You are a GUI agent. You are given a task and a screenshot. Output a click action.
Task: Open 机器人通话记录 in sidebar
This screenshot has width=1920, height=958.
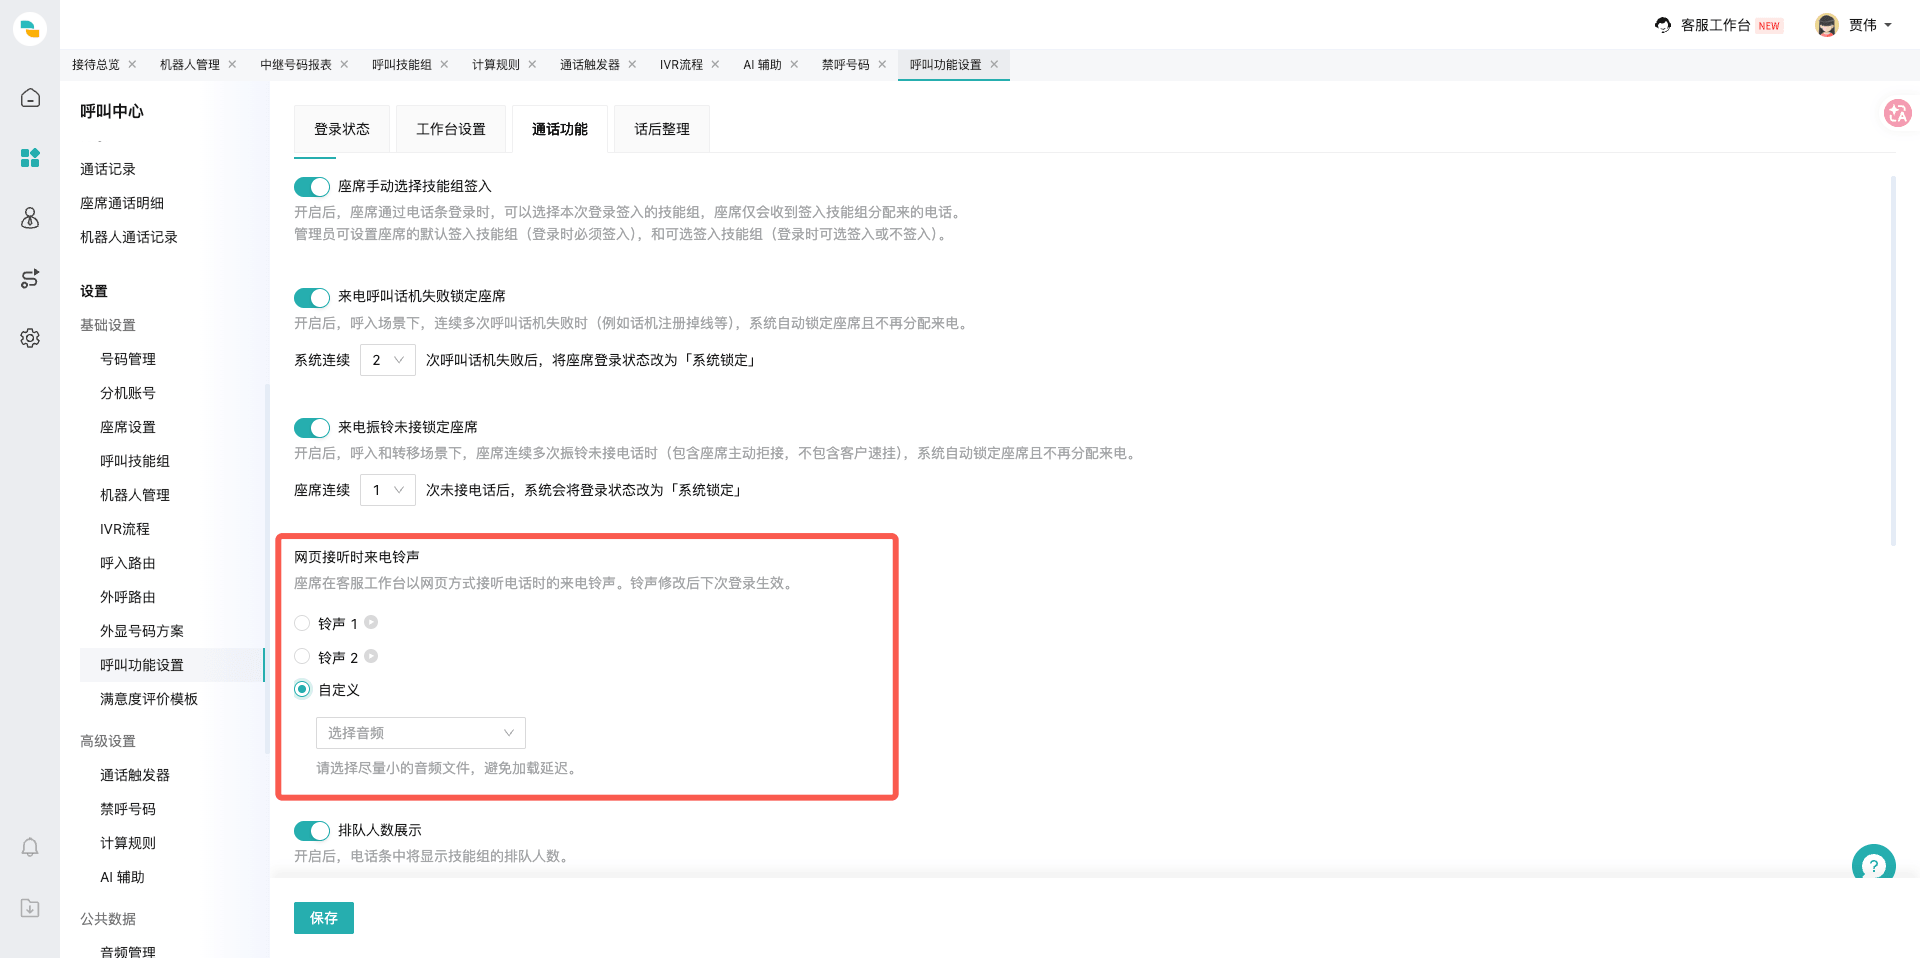coord(129,237)
